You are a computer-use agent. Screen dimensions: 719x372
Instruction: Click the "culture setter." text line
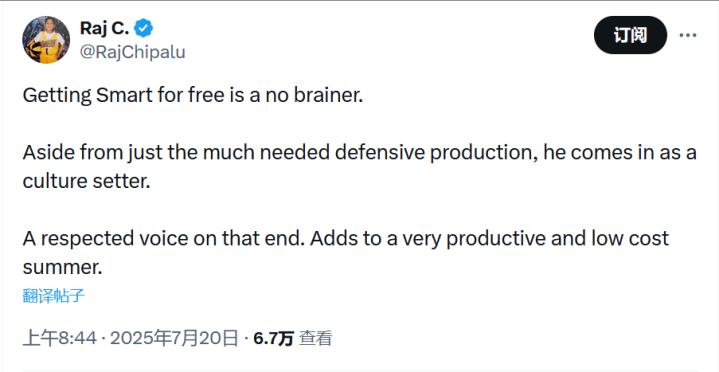click(x=86, y=181)
